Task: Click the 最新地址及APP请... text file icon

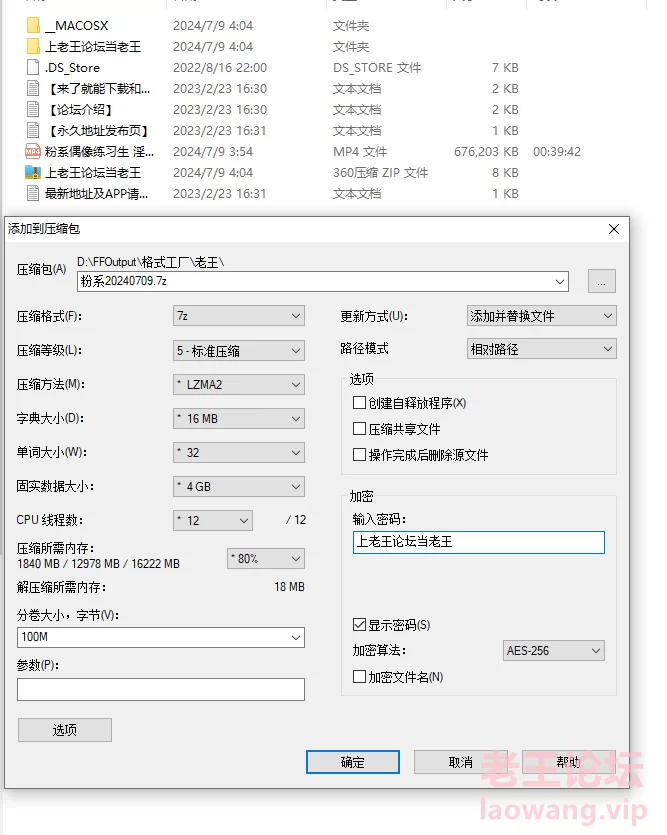Action: pos(33,194)
